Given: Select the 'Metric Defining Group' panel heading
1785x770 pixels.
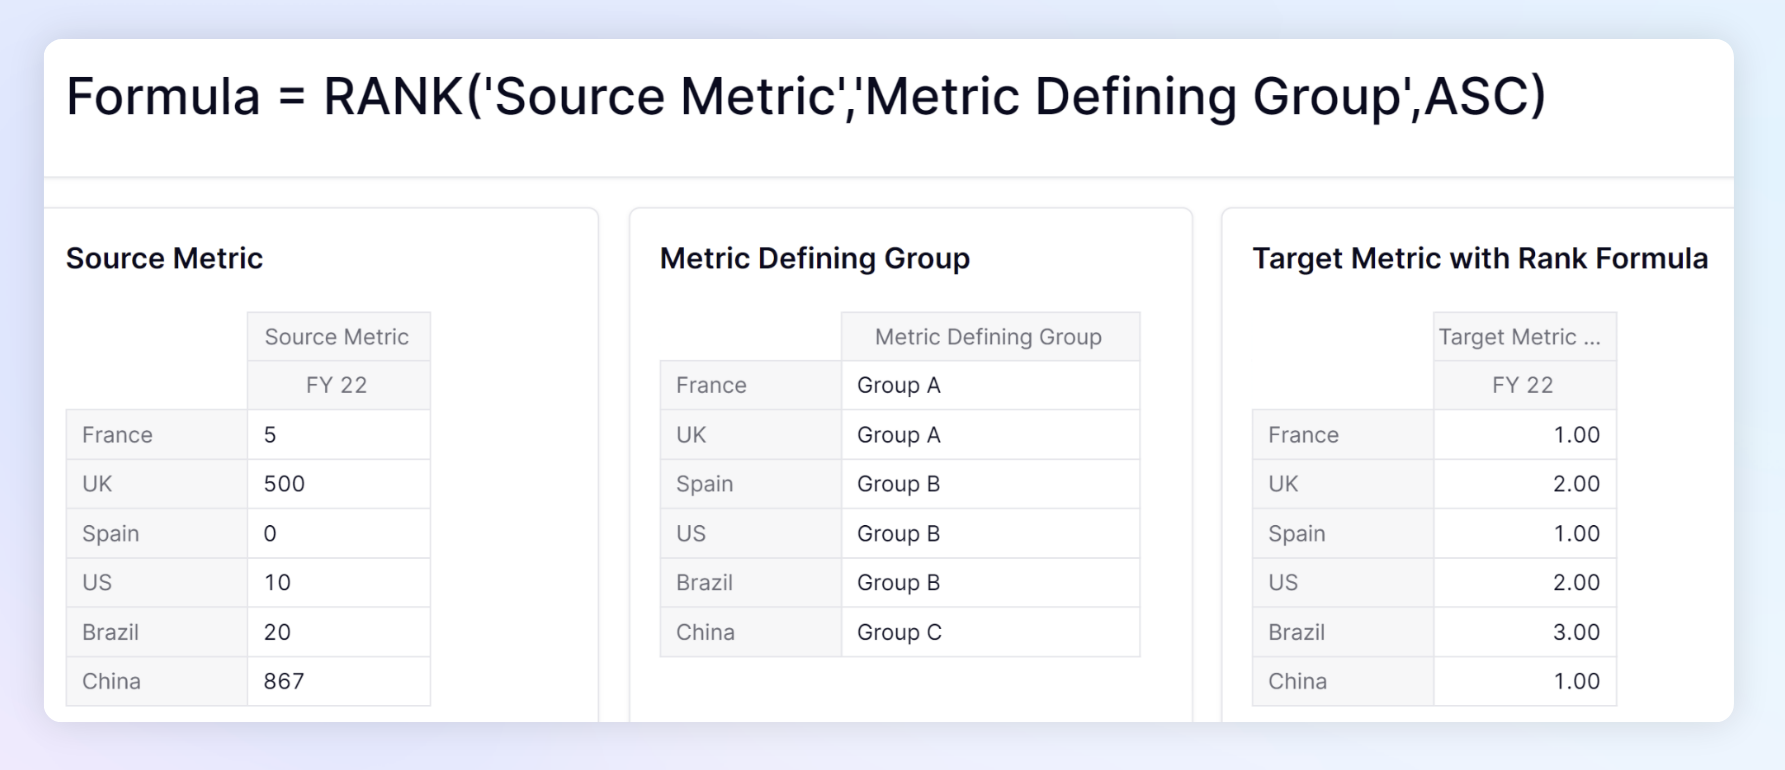Looking at the screenshot, I should [815, 258].
